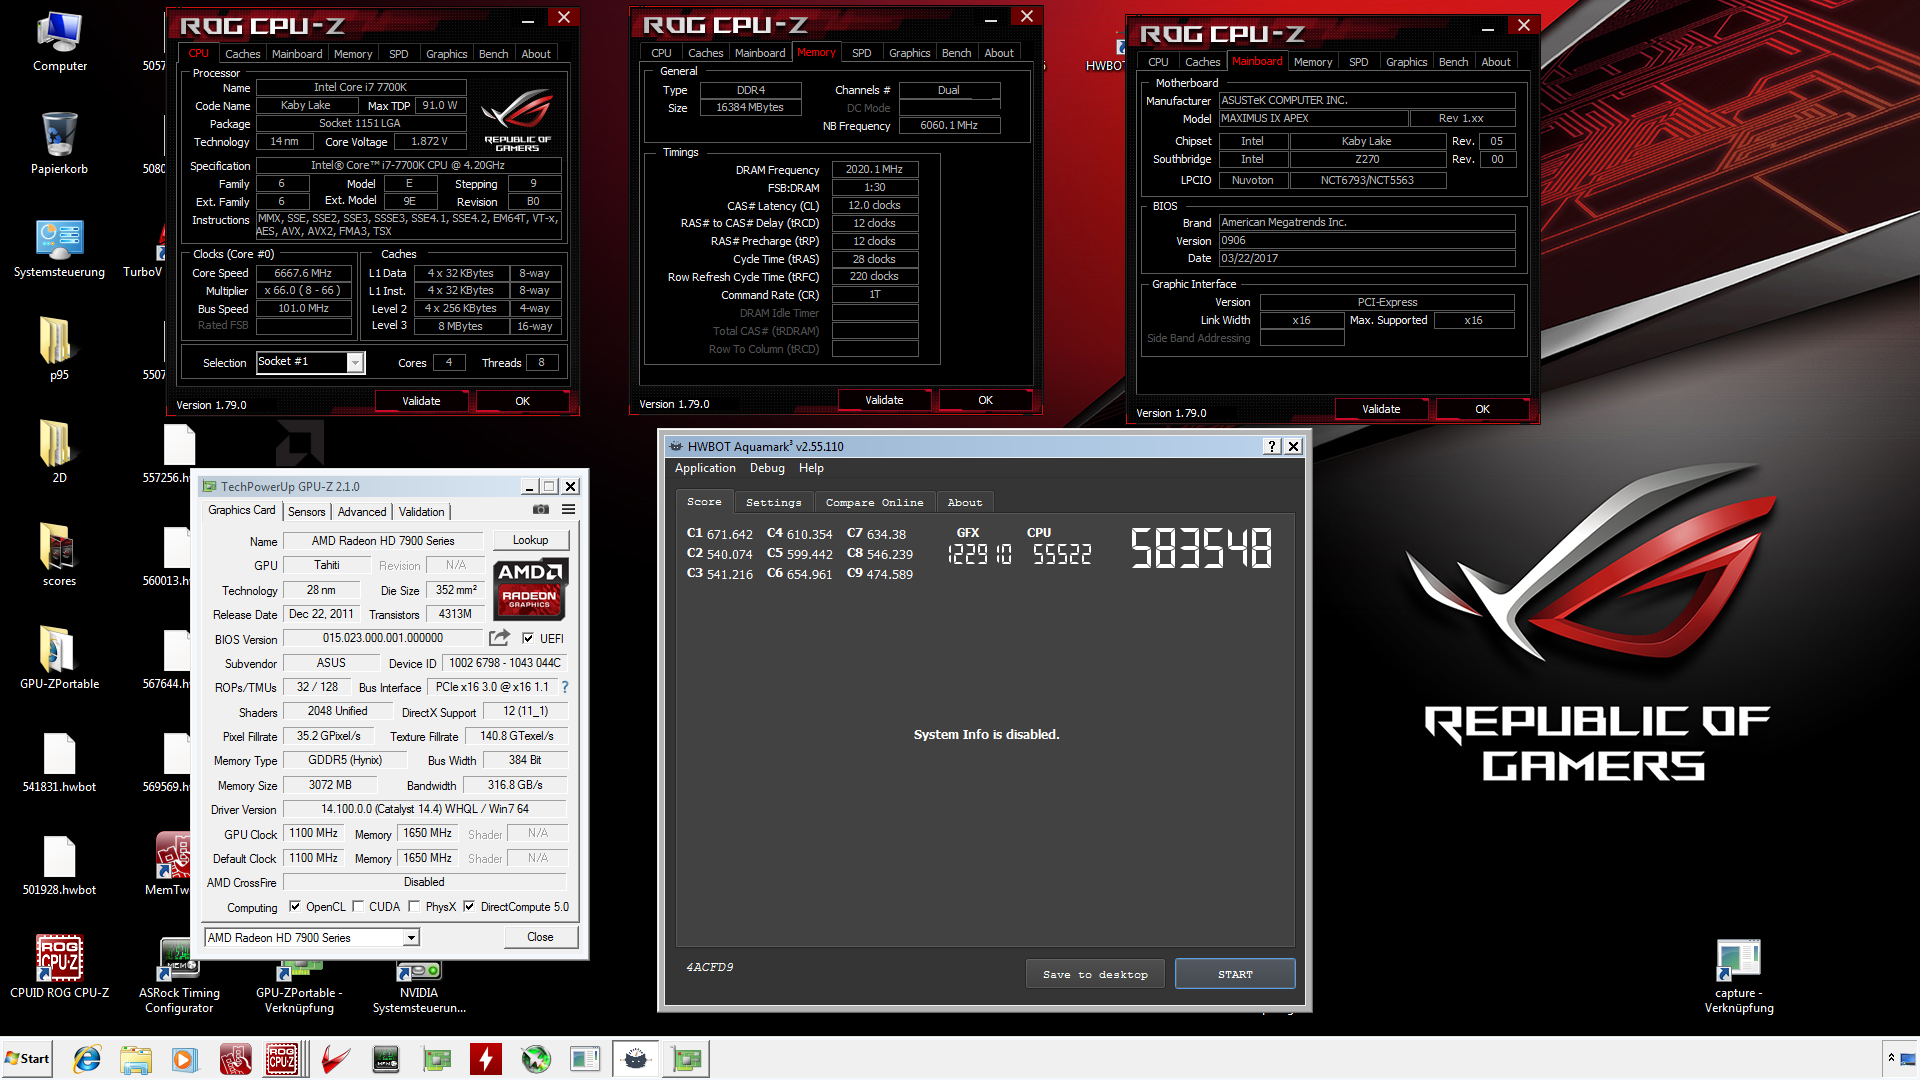Image resolution: width=1920 pixels, height=1080 pixels.
Task: Open the p95 folder on desktop
Action: click(x=60, y=348)
